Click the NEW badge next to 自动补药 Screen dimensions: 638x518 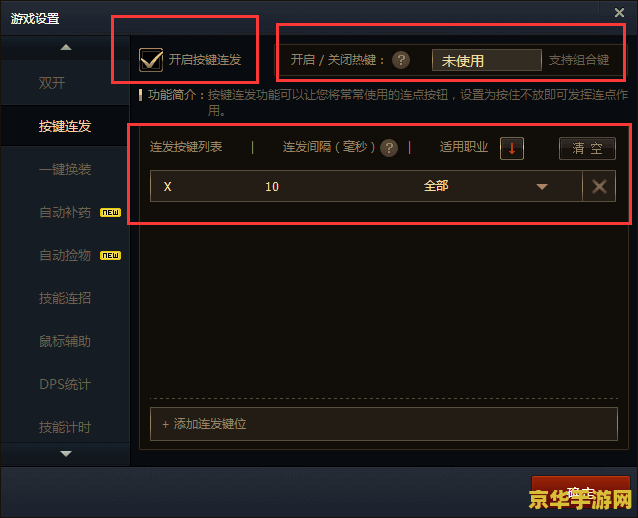pos(110,212)
